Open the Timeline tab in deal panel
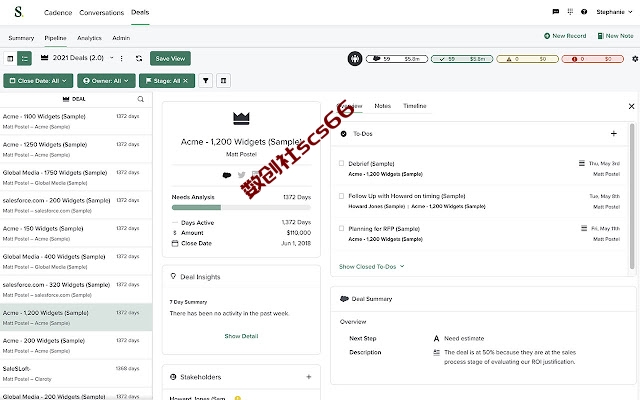This screenshot has width=640, height=400. coord(415,106)
